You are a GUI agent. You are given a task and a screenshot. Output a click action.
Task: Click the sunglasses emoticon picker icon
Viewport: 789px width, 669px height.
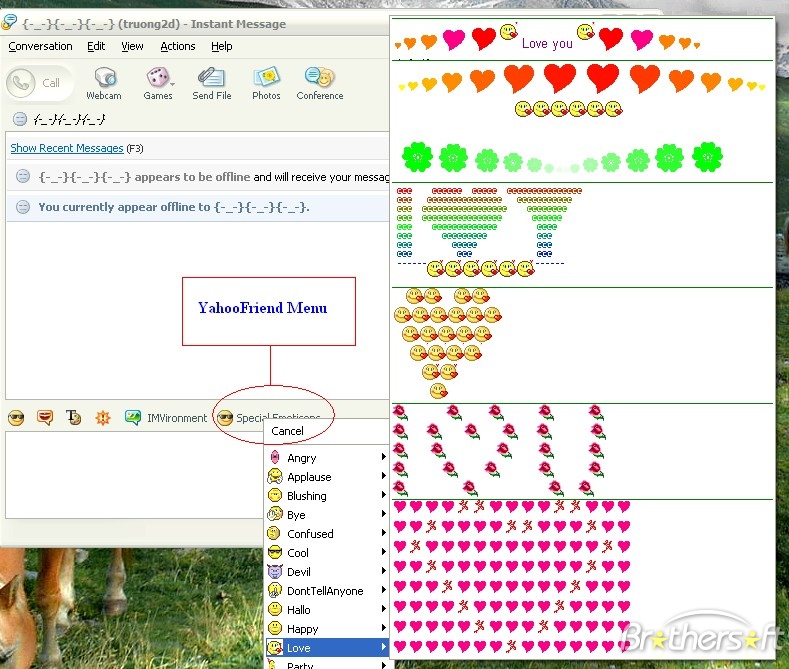pos(16,417)
